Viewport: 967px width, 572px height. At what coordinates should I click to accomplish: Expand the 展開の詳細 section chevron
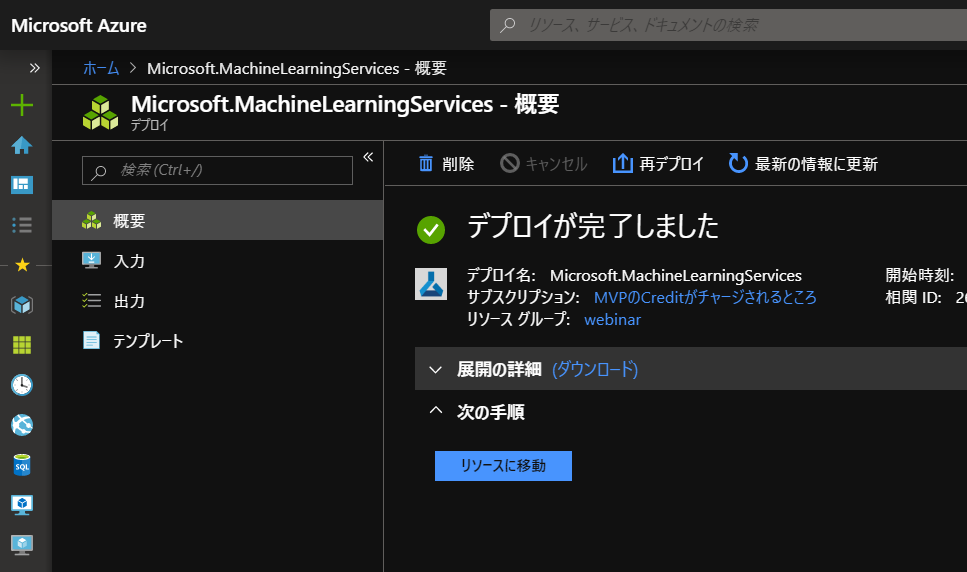(x=435, y=370)
